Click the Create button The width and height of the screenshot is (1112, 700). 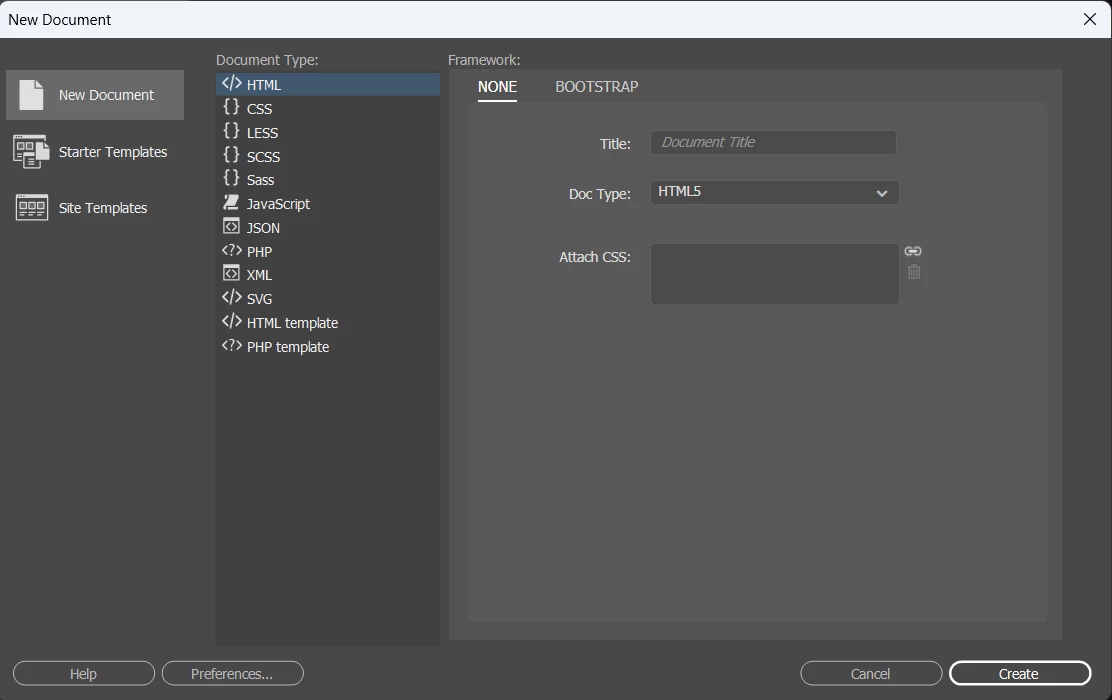coord(1020,674)
